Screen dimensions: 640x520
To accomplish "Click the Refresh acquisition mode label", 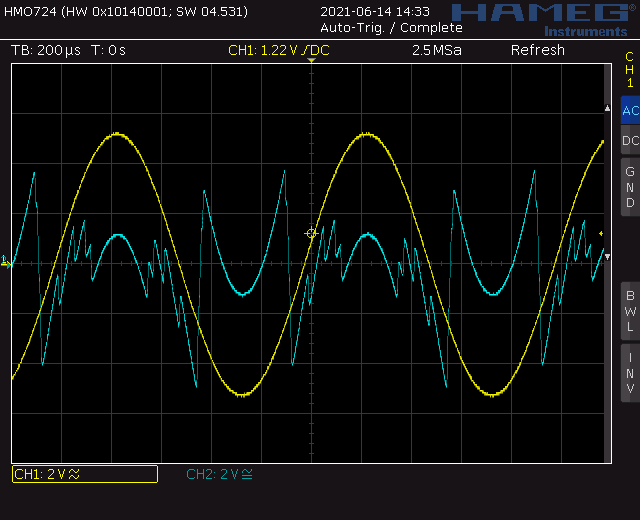I will coord(537,50).
